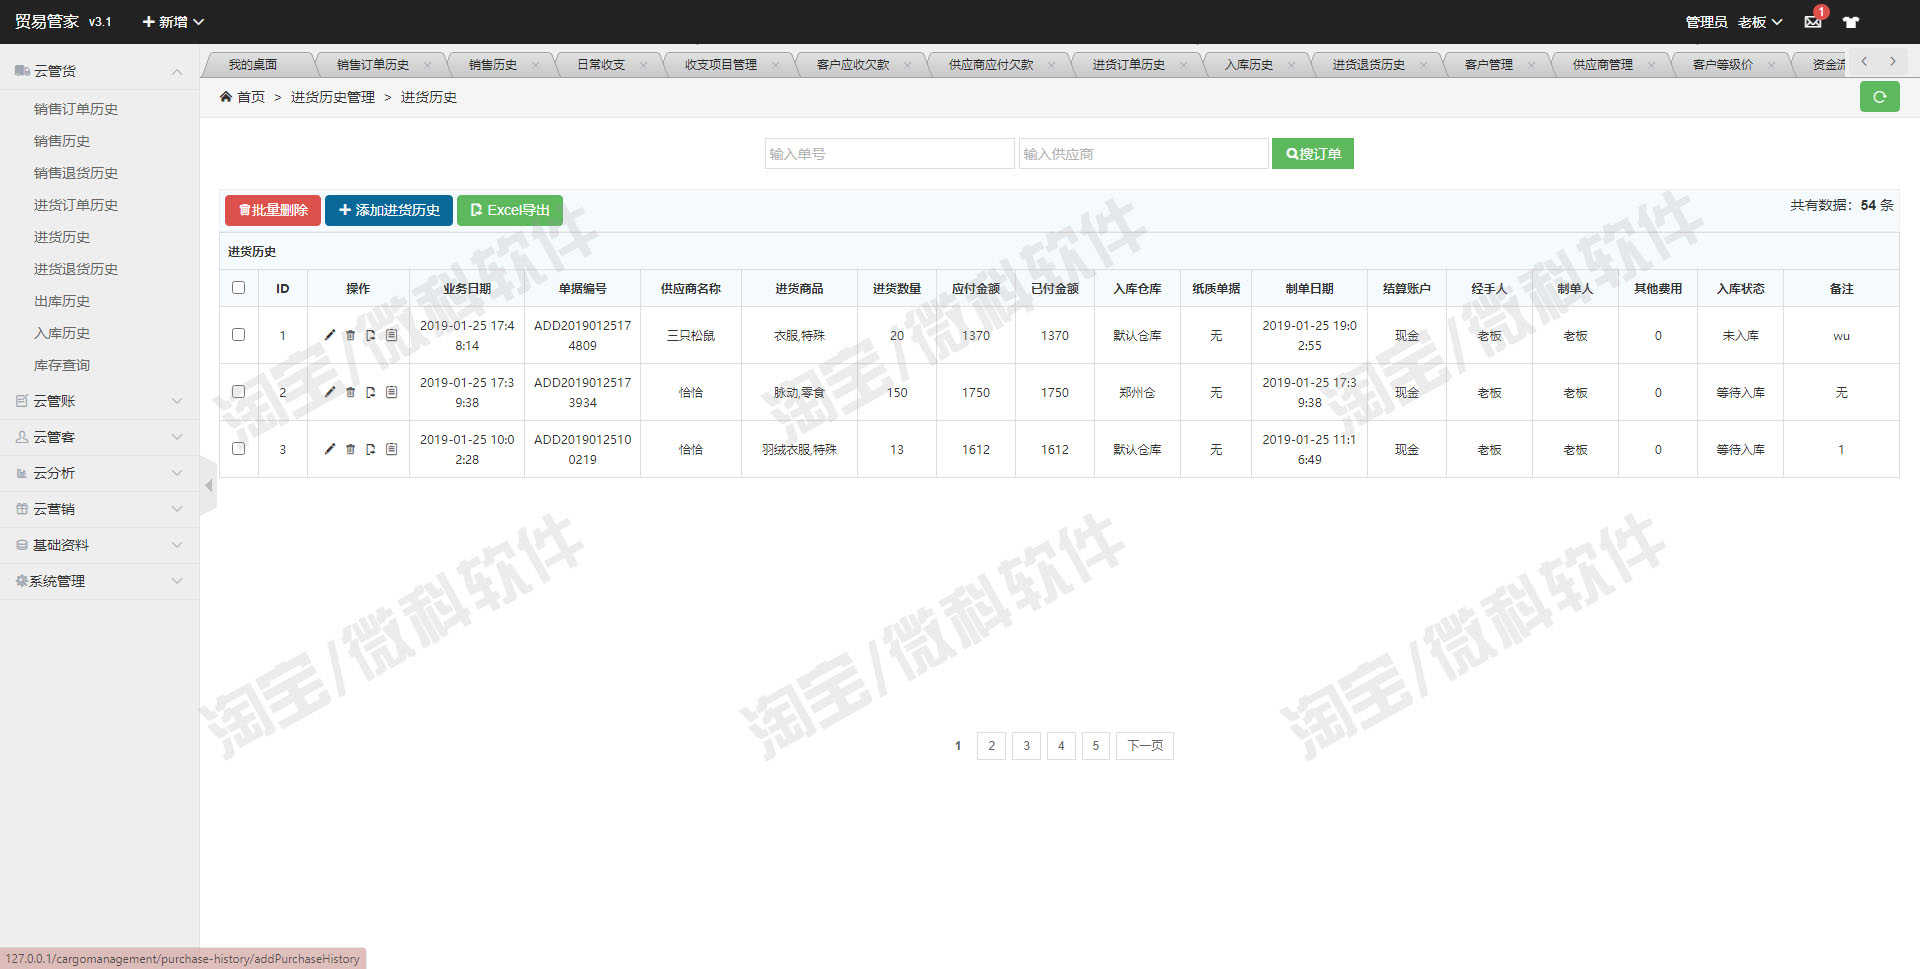Click the 添加进货历史 button
Image resolution: width=1920 pixels, height=969 pixels.
pos(389,210)
